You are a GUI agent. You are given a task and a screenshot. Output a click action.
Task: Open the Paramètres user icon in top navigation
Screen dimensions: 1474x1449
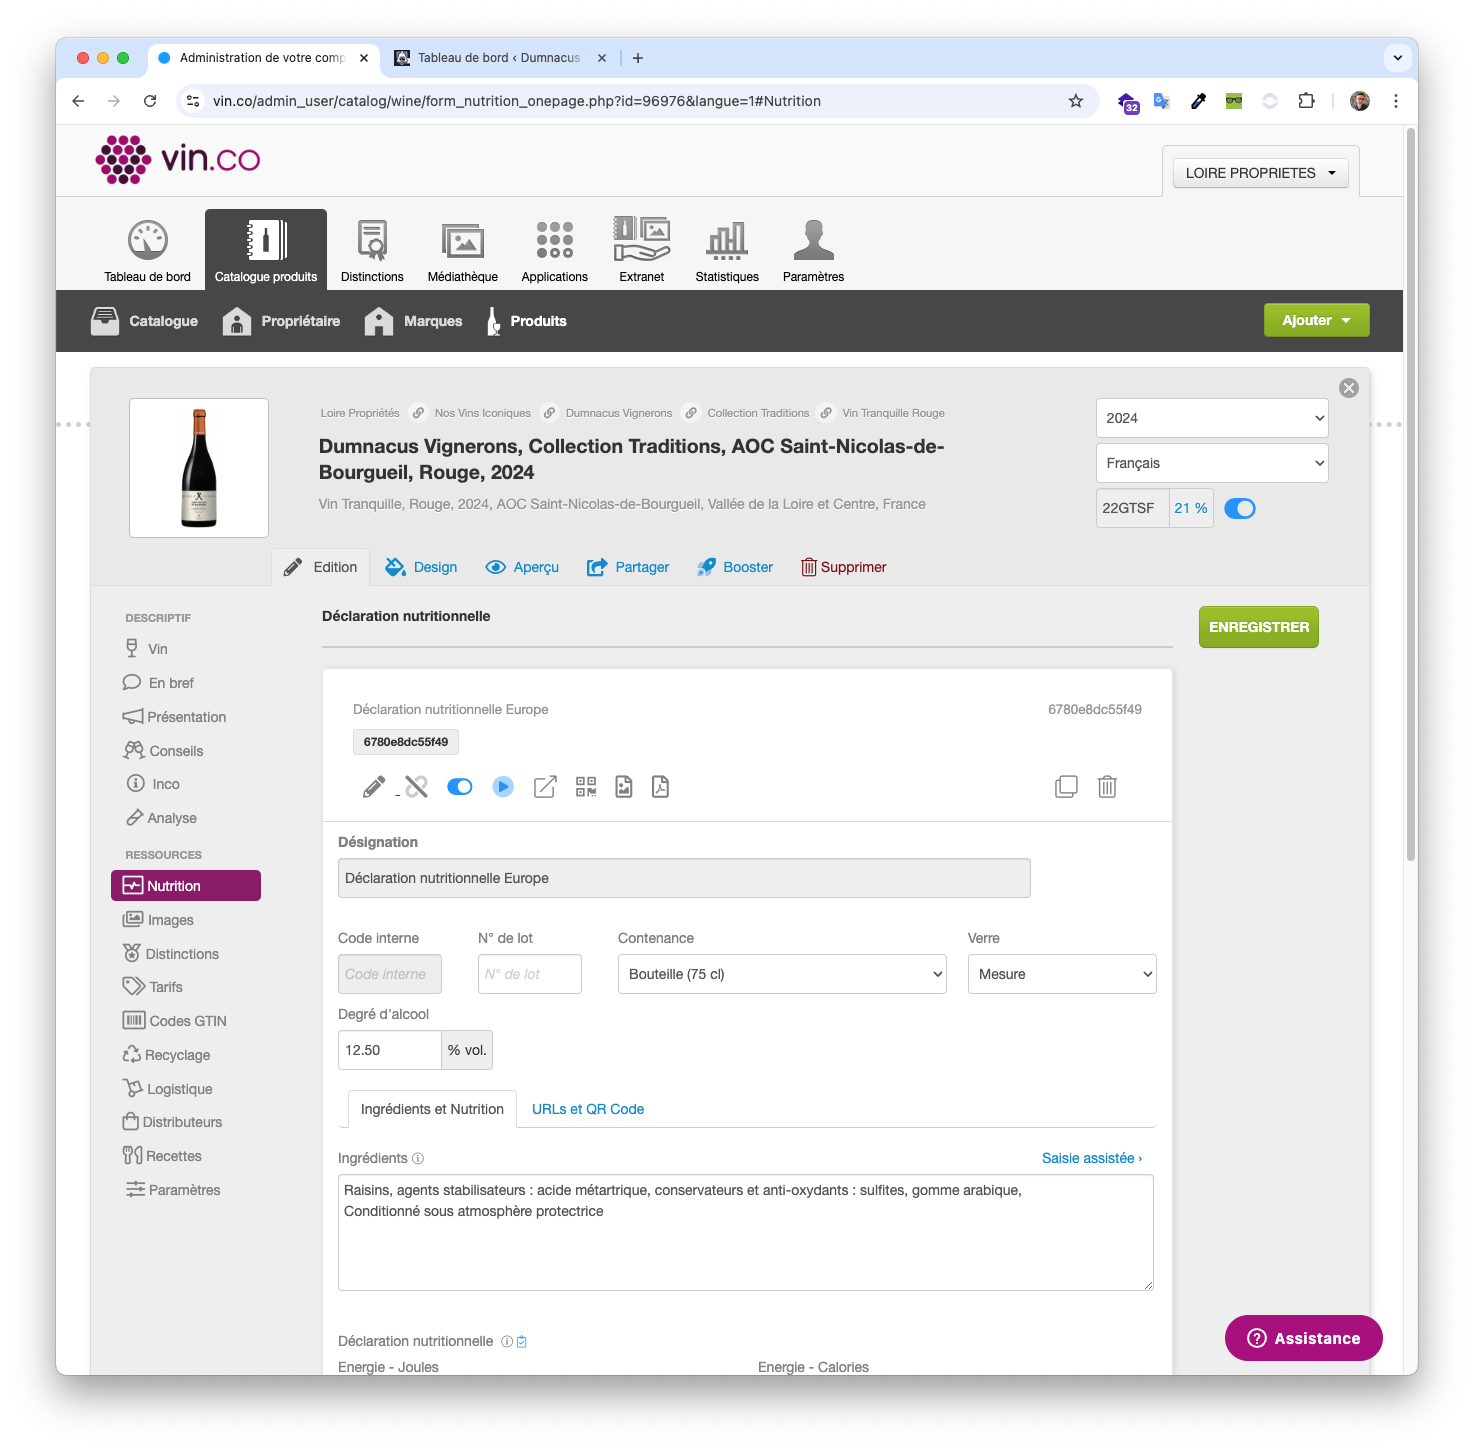pos(813,240)
